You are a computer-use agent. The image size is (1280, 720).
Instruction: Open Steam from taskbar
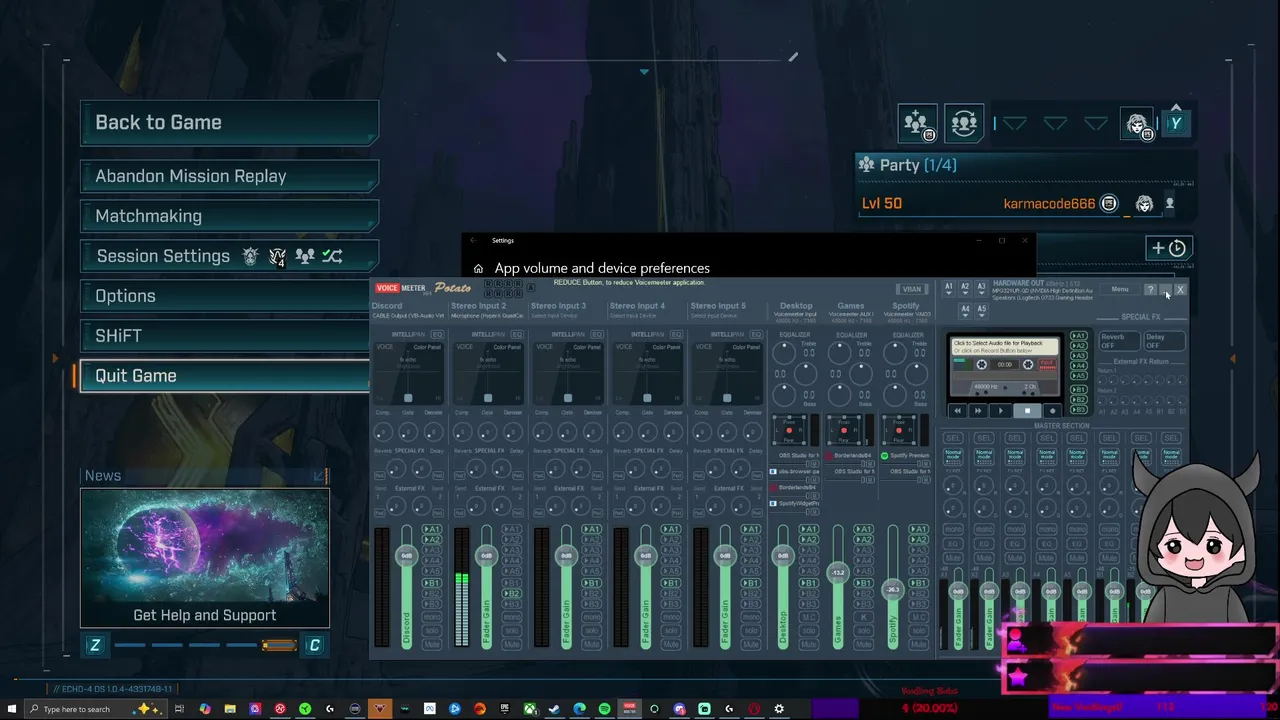click(x=555, y=709)
